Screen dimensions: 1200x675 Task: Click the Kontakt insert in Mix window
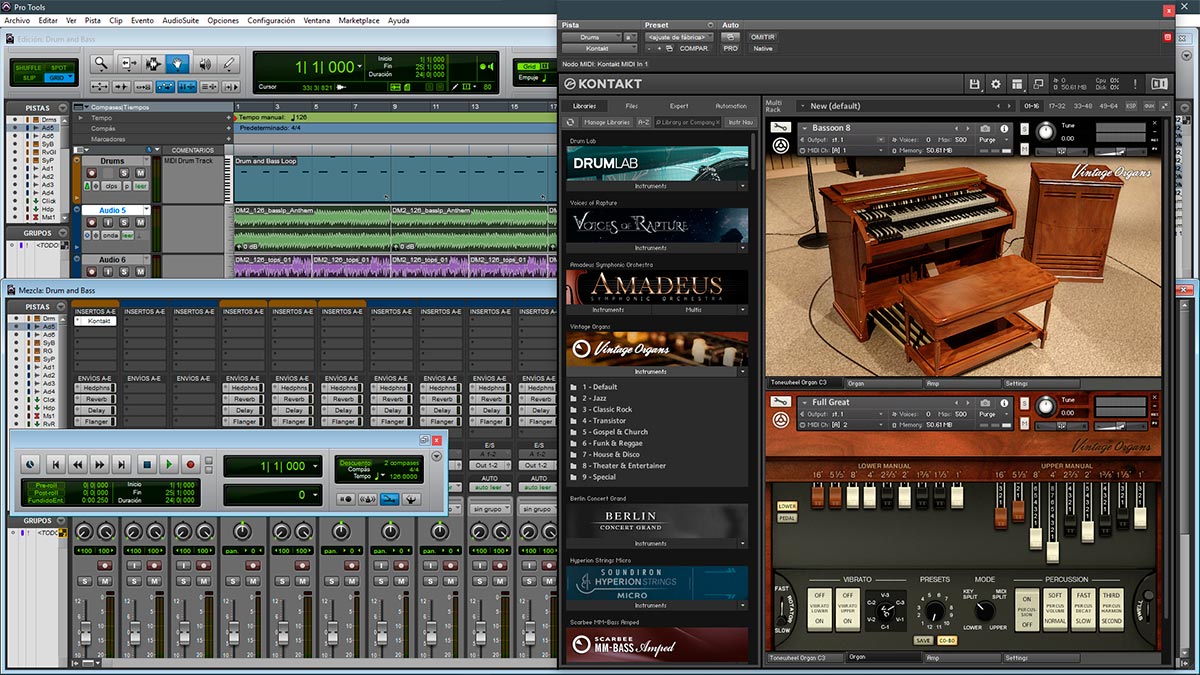pyautogui.click(x=98, y=321)
